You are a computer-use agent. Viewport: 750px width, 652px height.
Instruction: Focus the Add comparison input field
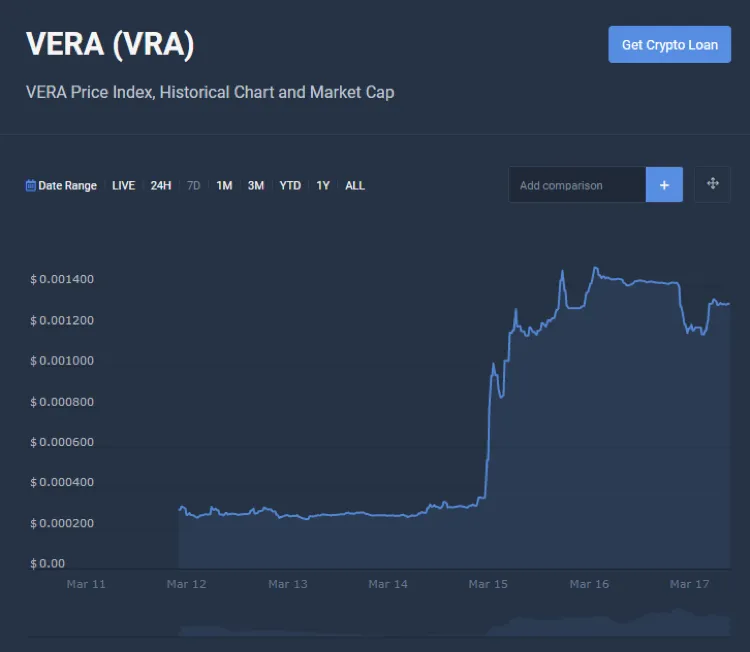(577, 185)
